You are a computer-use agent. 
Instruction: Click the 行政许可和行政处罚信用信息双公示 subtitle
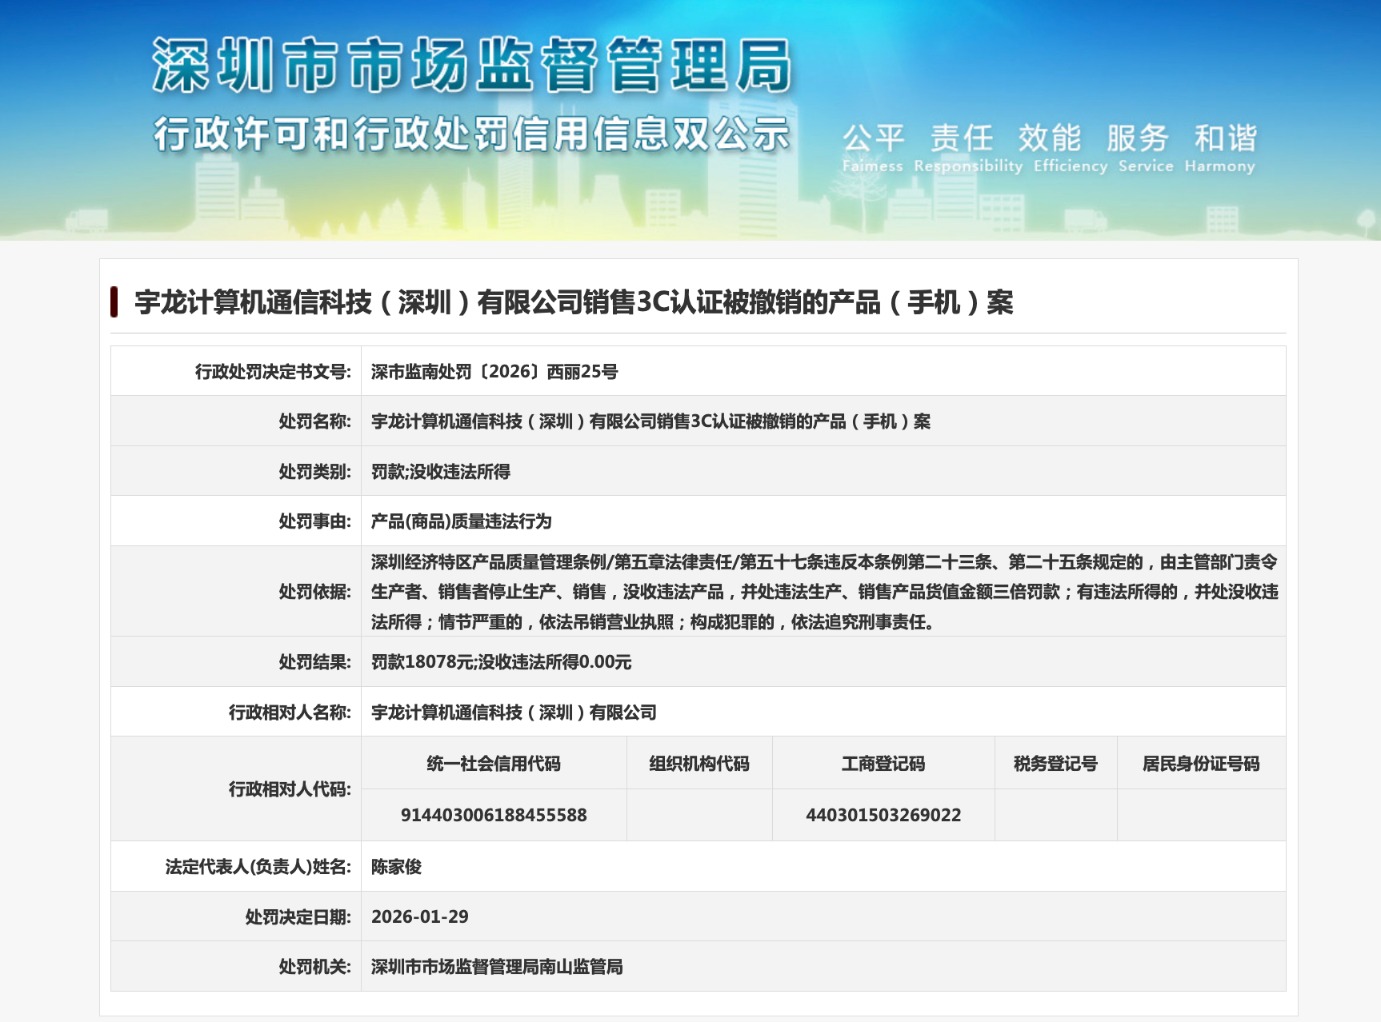pos(472,134)
